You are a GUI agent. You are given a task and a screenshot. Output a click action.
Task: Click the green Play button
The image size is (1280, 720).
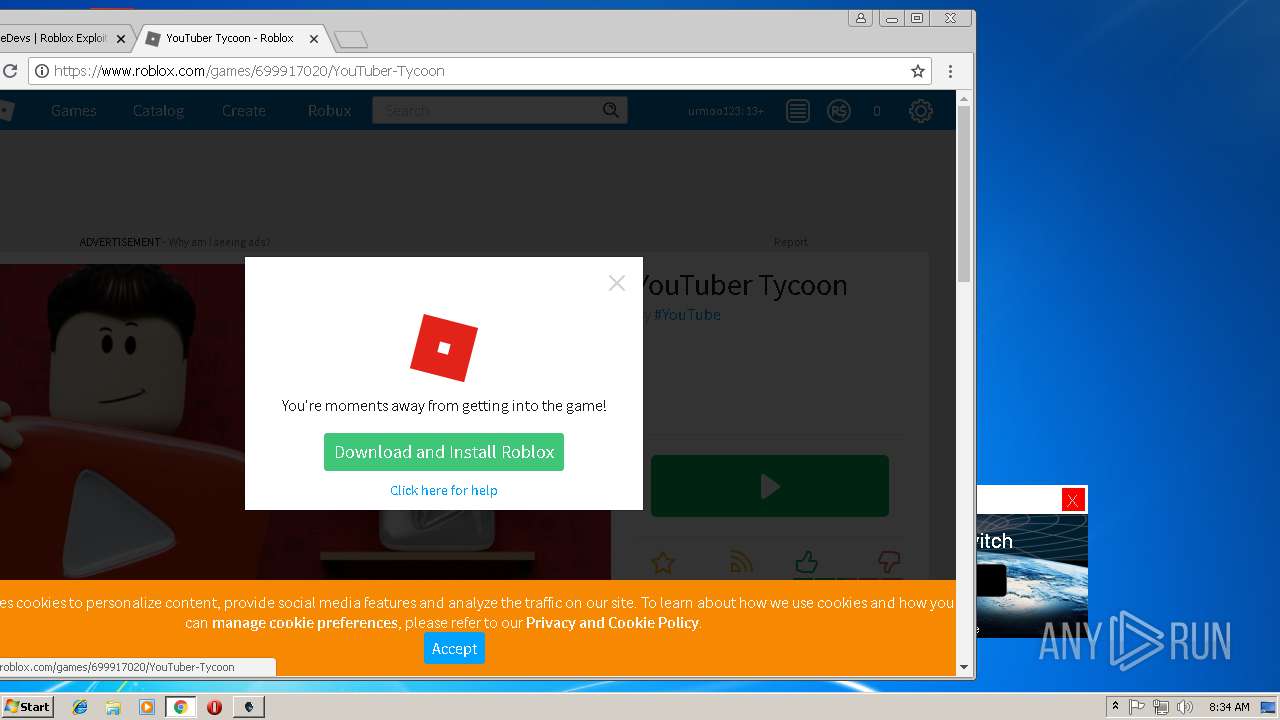click(x=770, y=486)
